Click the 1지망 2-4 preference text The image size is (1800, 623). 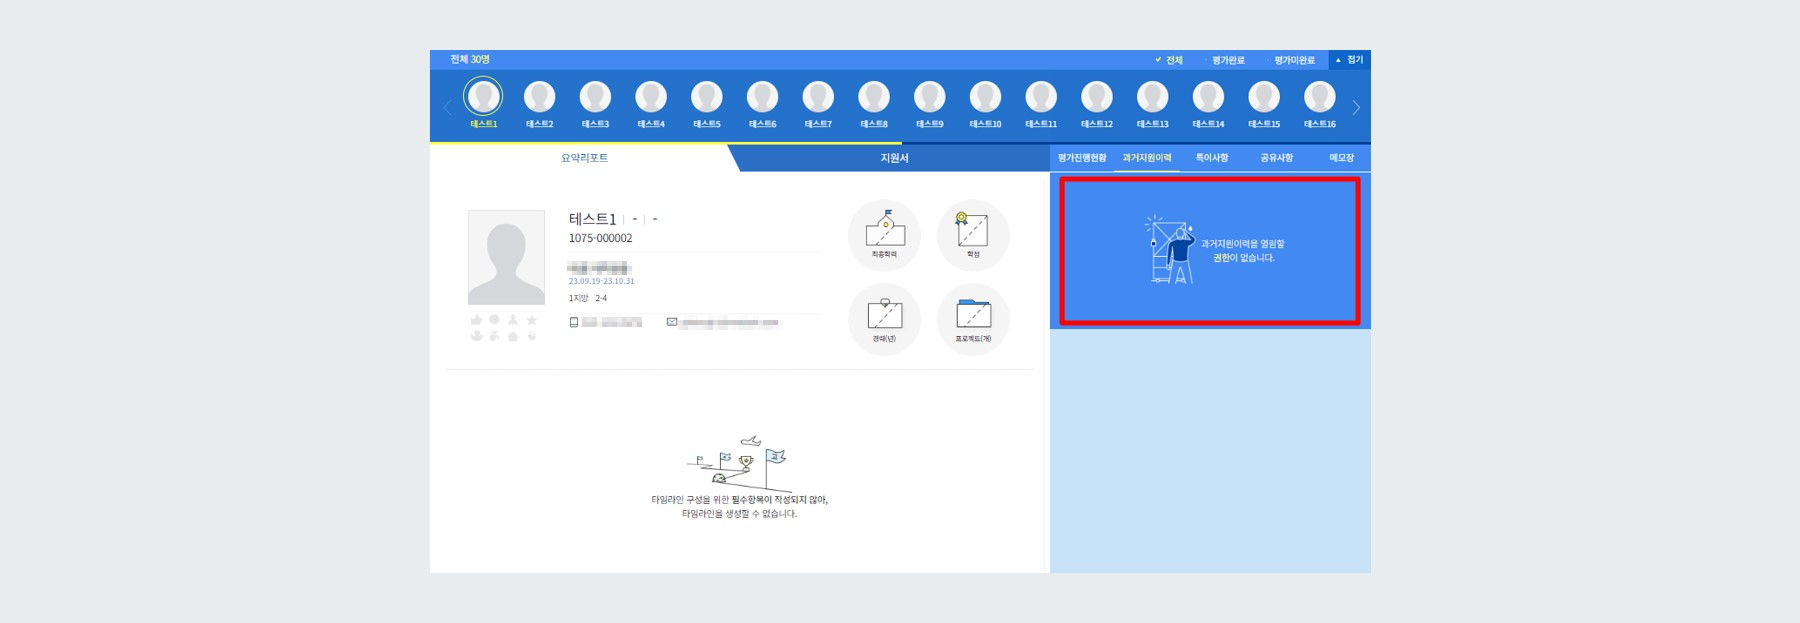coord(588,298)
